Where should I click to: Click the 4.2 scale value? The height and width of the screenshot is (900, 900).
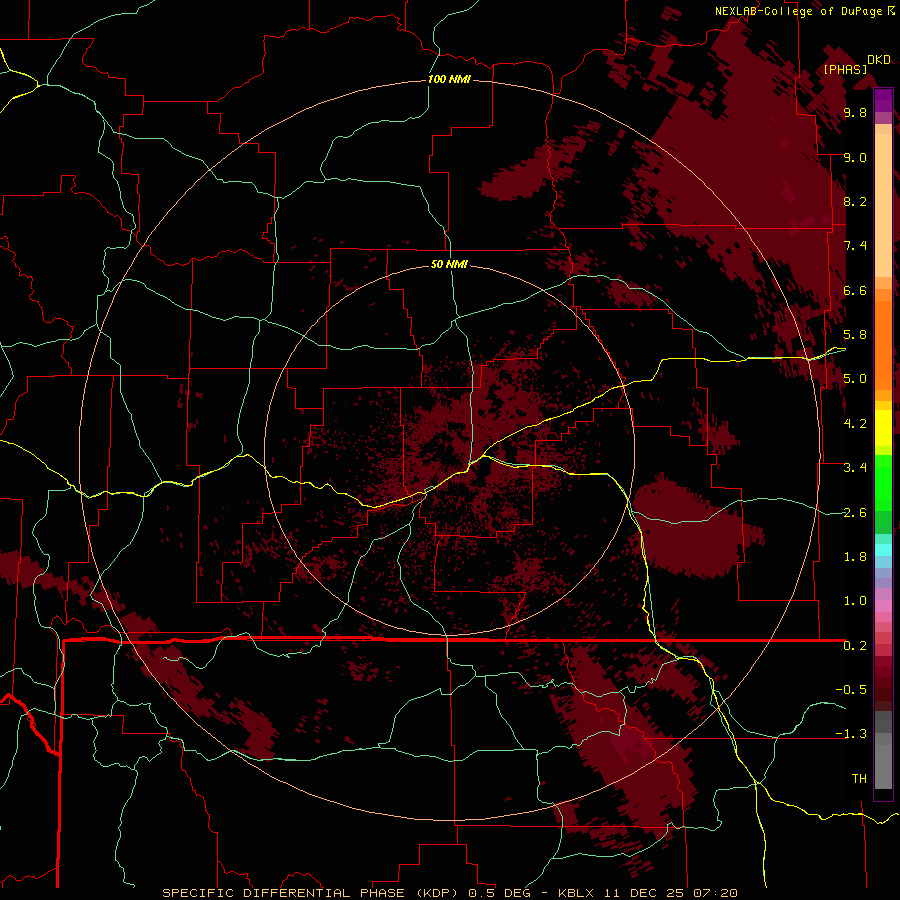(x=855, y=424)
